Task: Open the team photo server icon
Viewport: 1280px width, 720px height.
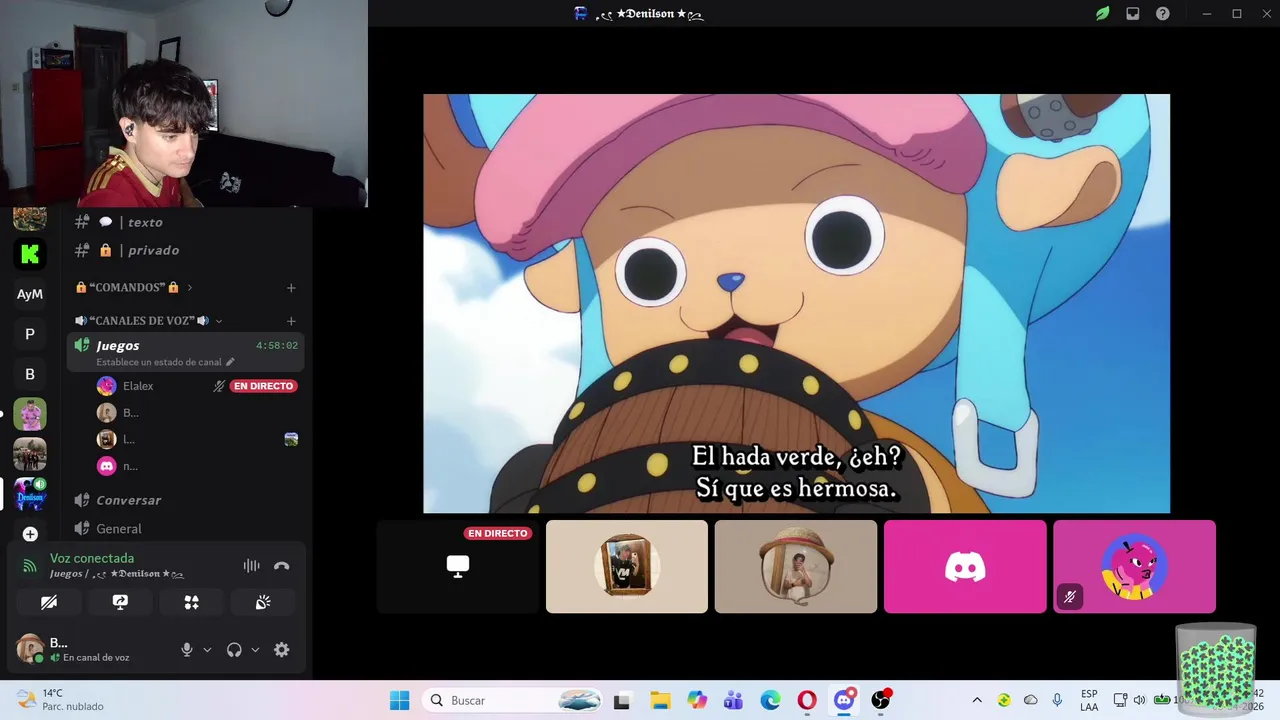Action: 30,454
